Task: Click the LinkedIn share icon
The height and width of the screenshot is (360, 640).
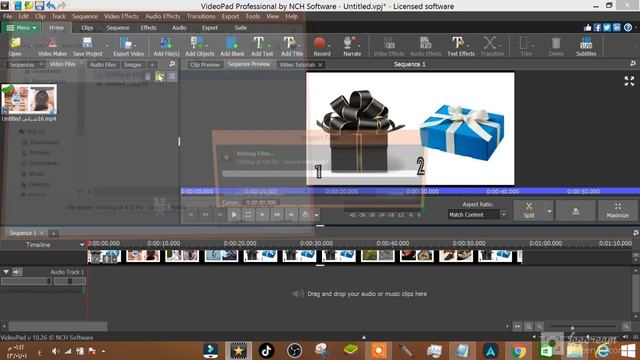Action: [x=617, y=27]
